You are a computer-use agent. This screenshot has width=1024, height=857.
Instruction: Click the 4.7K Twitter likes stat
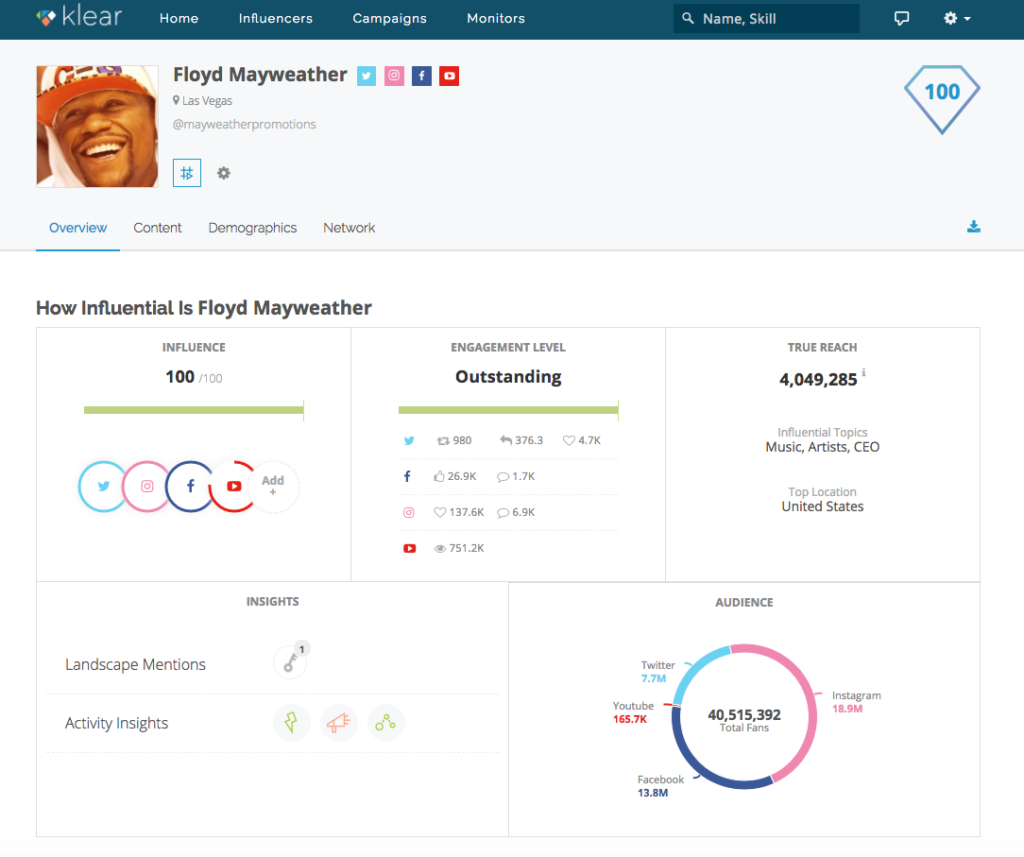582,441
